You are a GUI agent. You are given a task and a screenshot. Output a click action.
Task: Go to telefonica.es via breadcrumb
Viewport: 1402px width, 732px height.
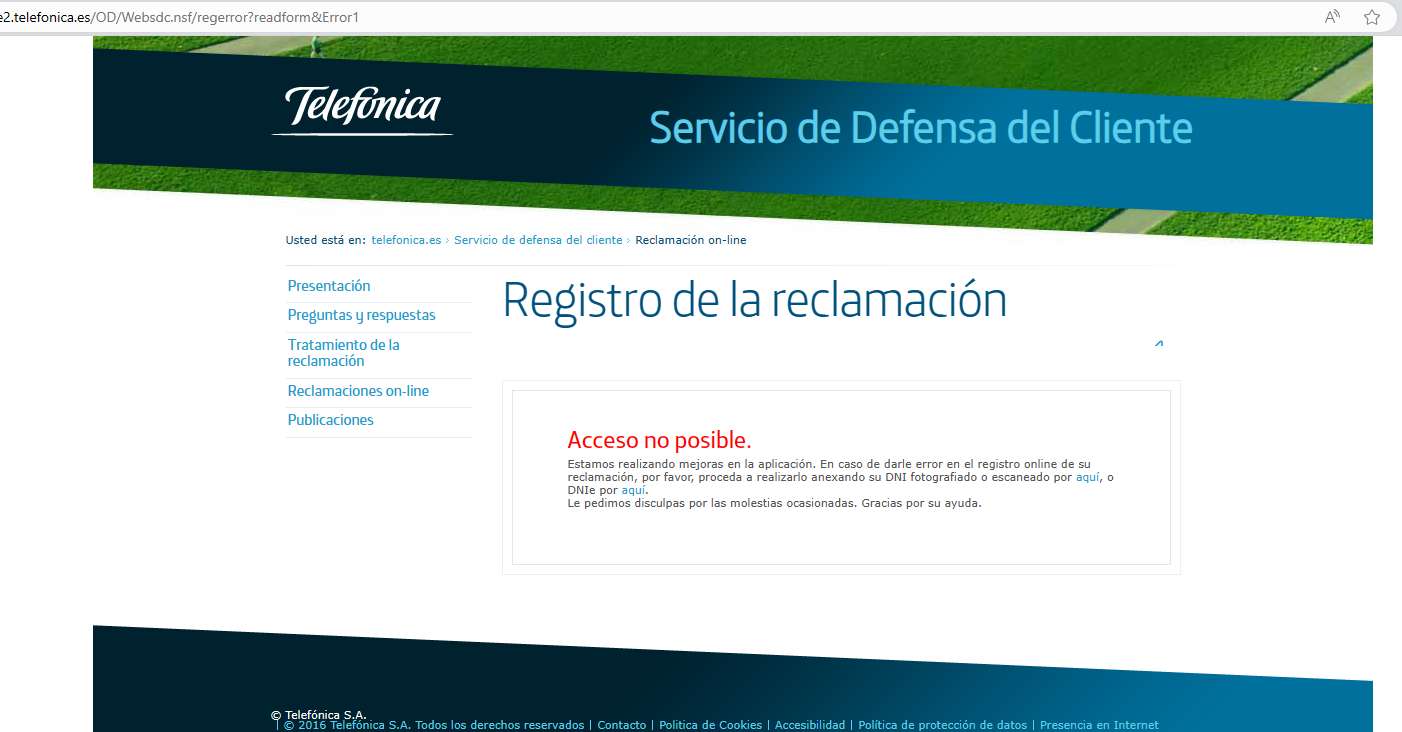406,240
